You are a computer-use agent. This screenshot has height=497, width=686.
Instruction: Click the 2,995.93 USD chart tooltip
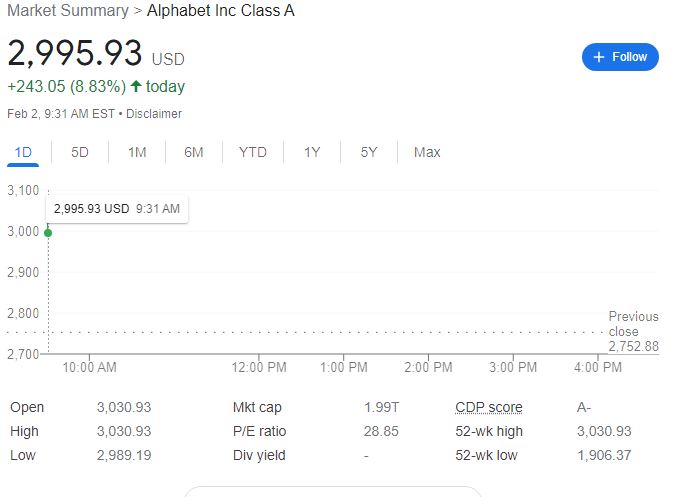117,209
